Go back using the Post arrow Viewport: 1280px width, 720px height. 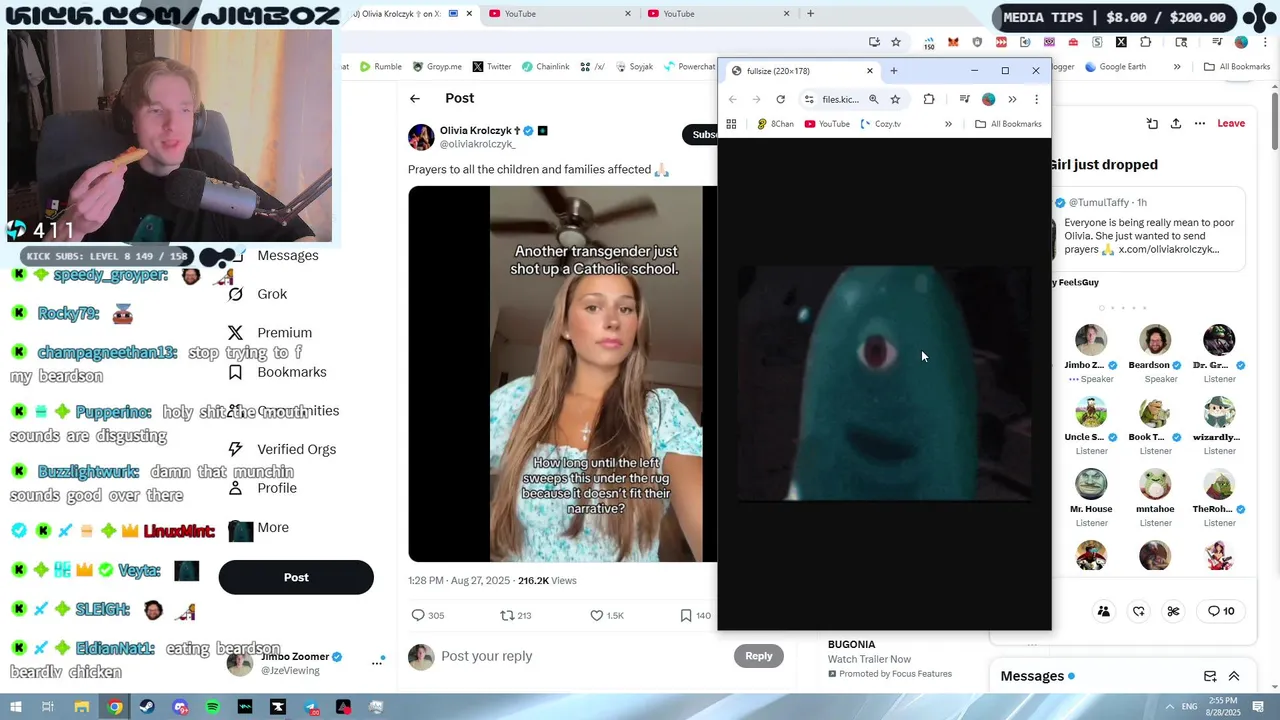click(x=415, y=98)
